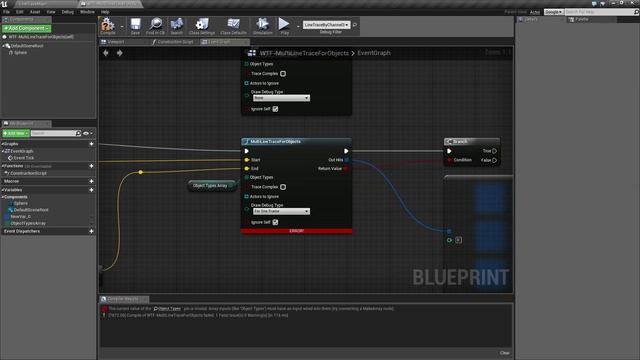Screen dimensions: 640x360
Task: Click the Out Hits output pin
Action: tap(347, 160)
